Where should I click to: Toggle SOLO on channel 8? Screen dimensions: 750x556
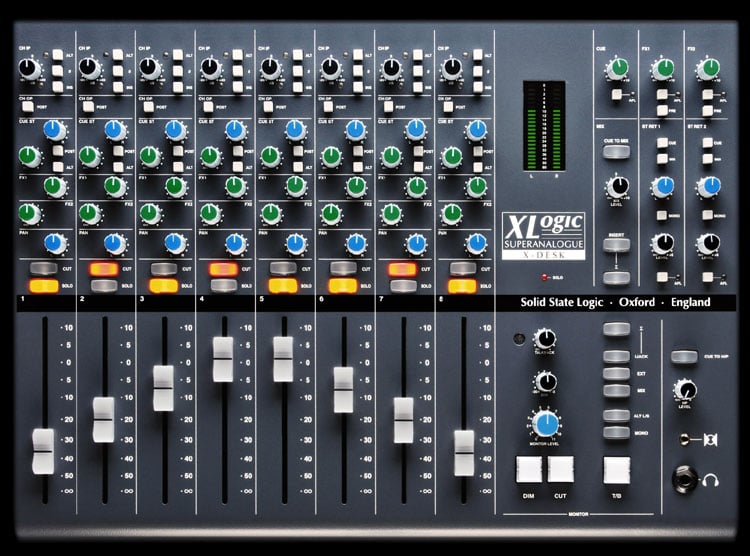point(463,286)
